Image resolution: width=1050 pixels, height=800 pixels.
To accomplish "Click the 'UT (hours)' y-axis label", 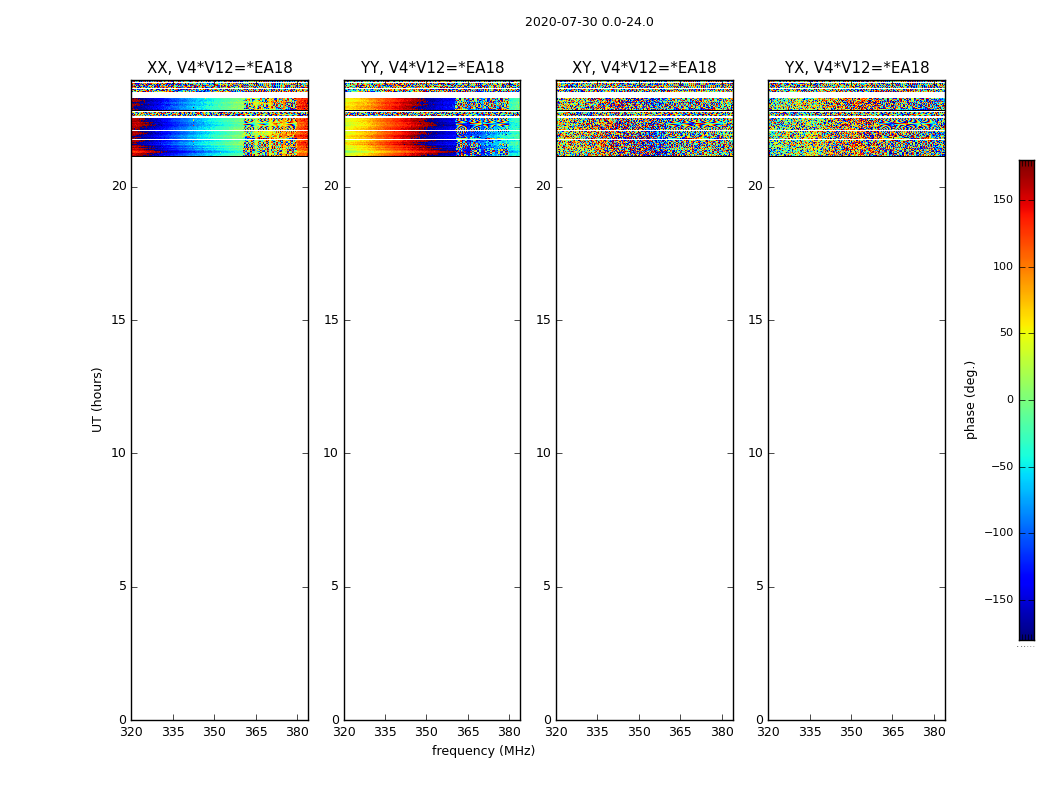I will [x=97, y=399].
